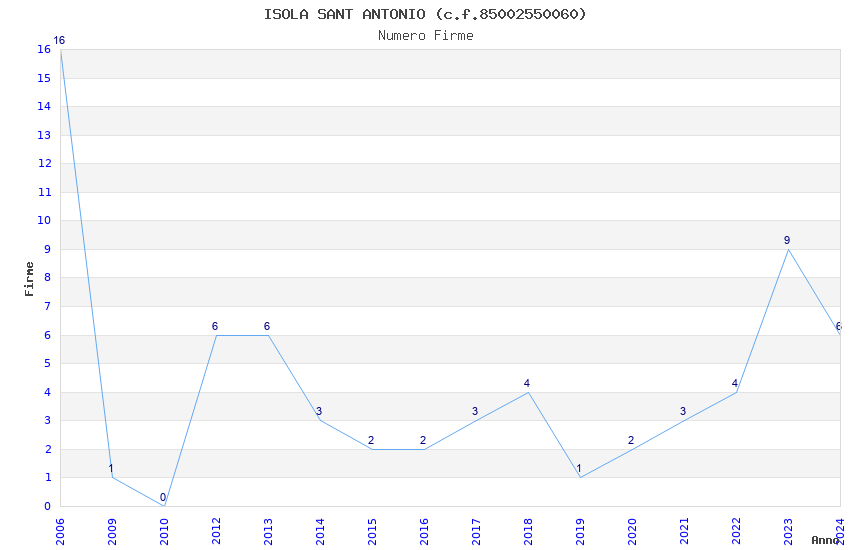
Task: Pick the 2019 x-axis label
Action: [x=580, y=532]
